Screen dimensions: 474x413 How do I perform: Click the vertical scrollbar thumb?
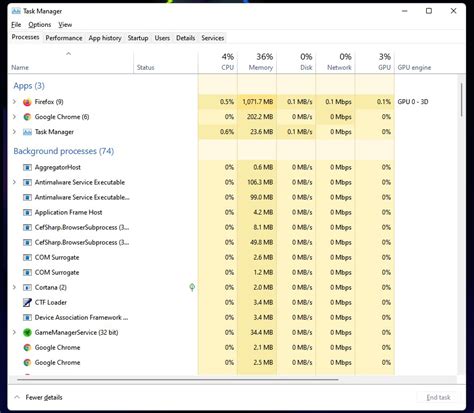coord(462,100)
